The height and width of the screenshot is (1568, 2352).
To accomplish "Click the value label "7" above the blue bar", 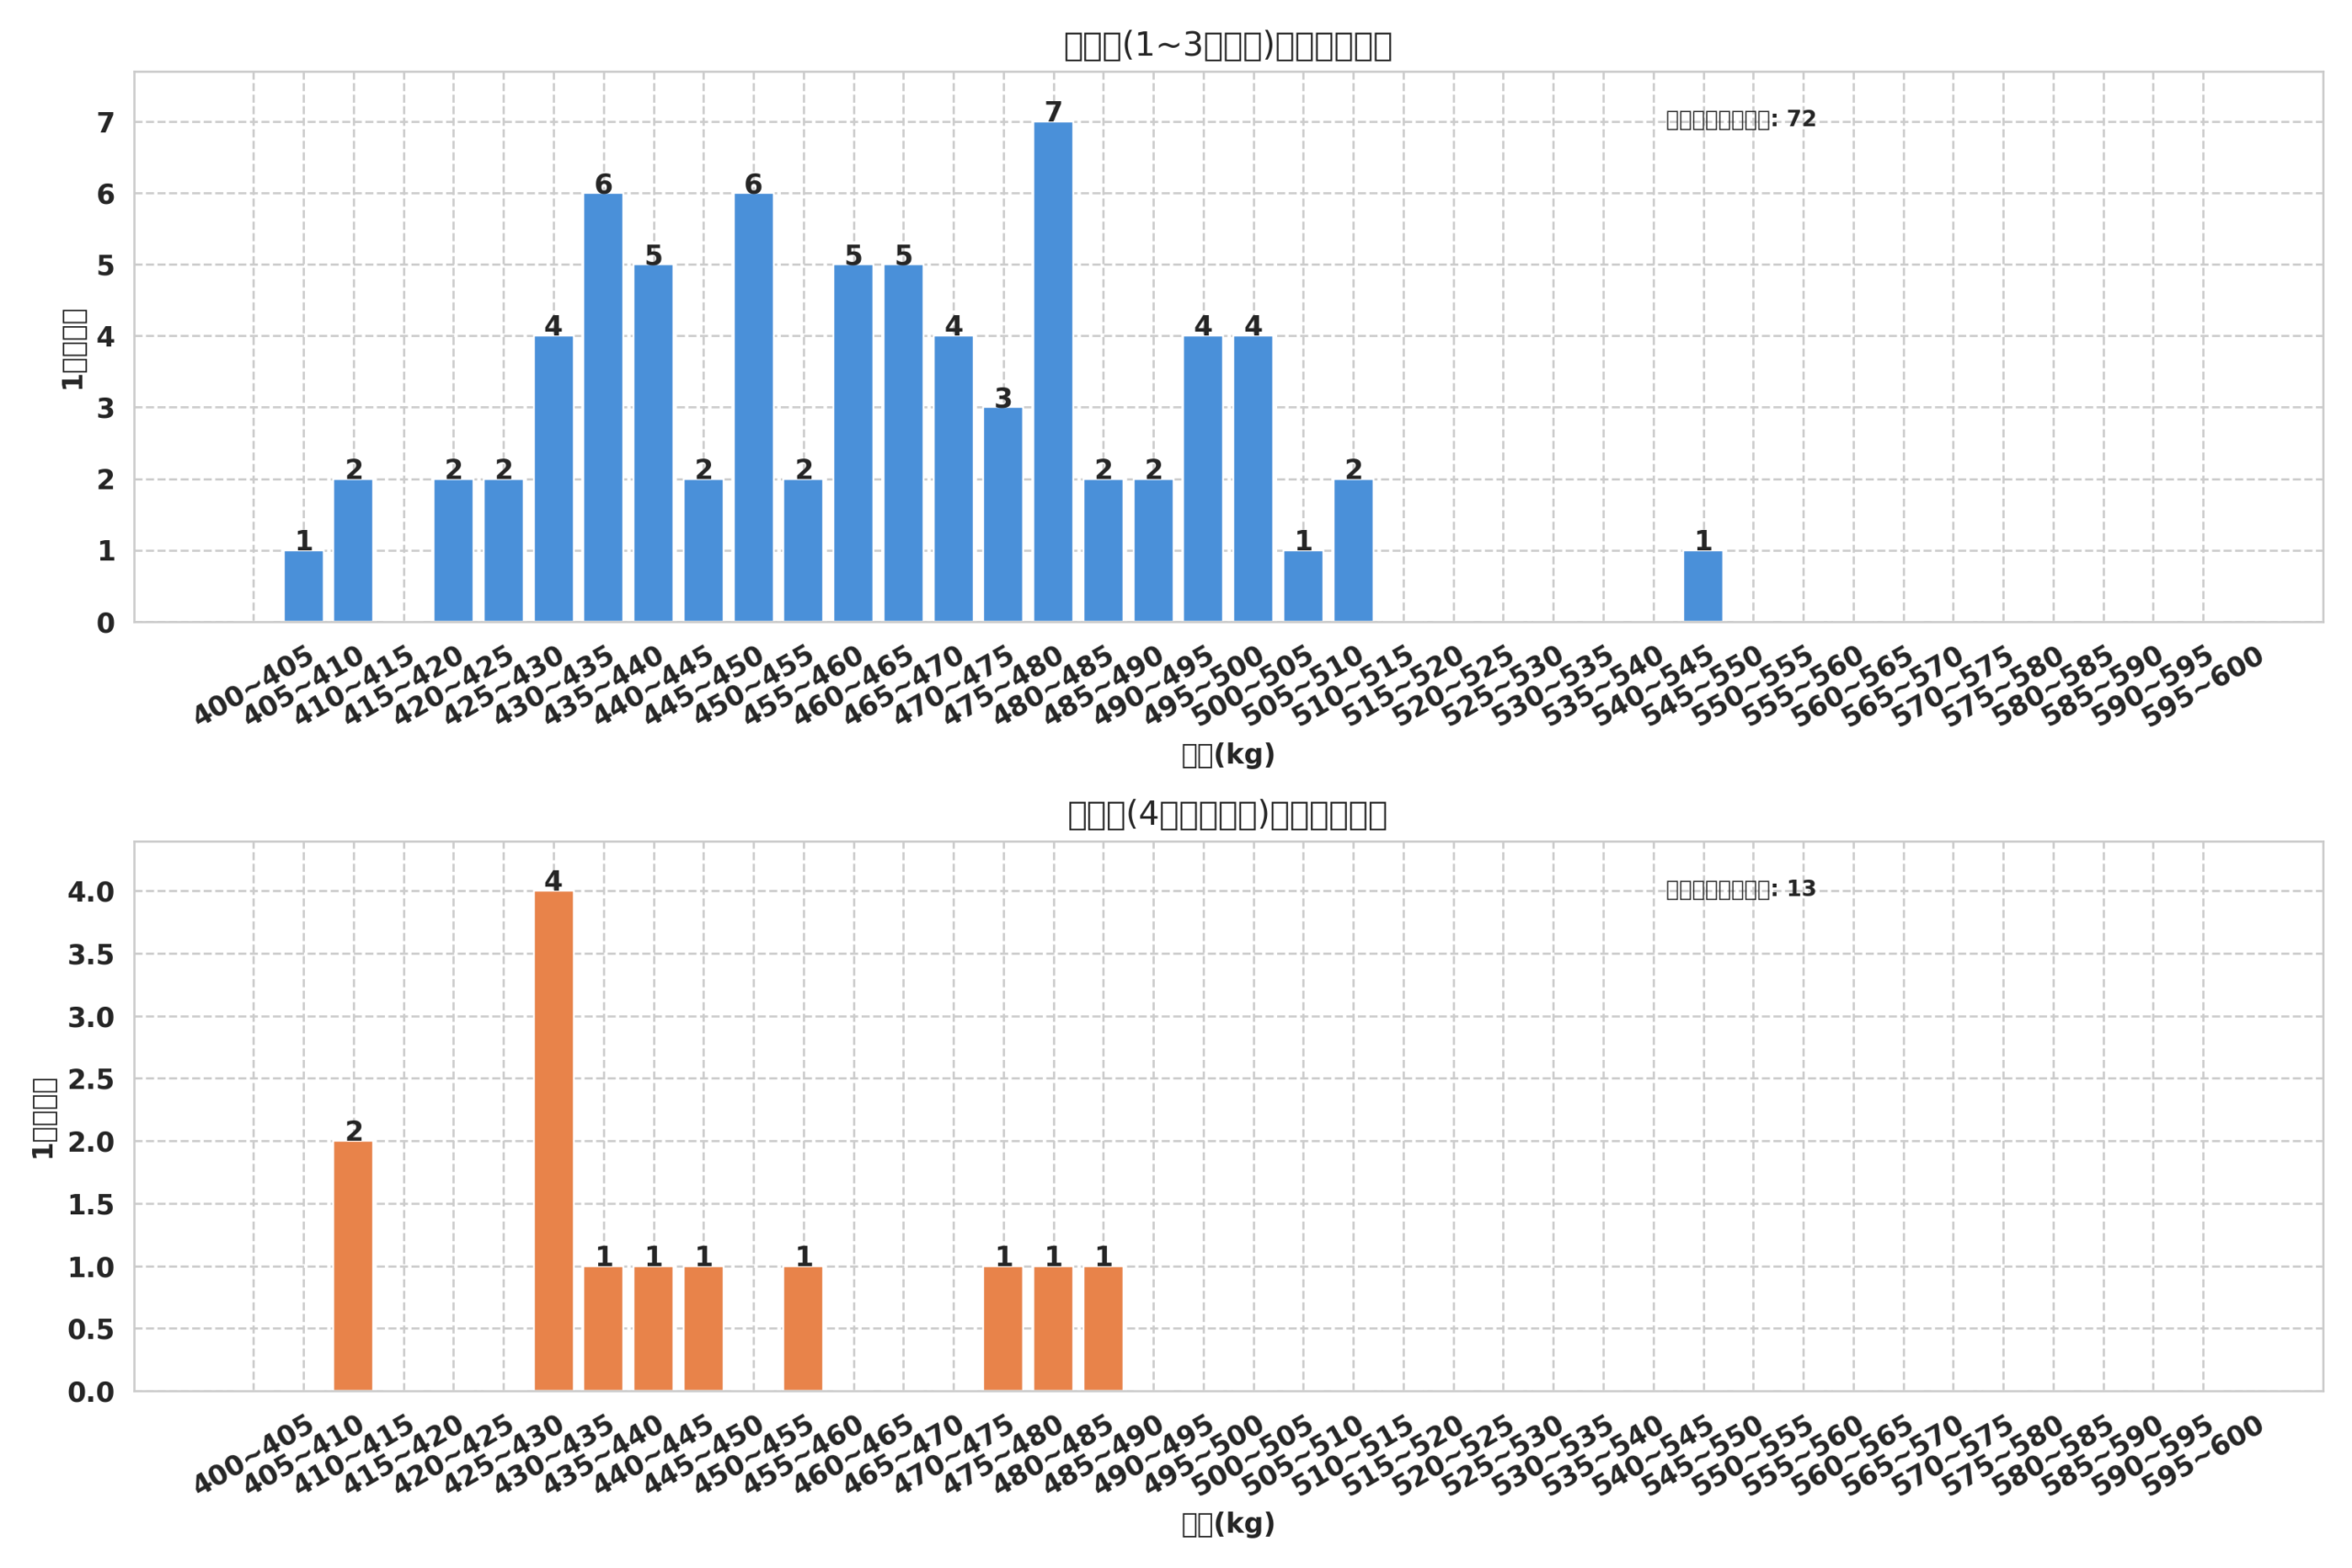I will [x=1053, y=112].
